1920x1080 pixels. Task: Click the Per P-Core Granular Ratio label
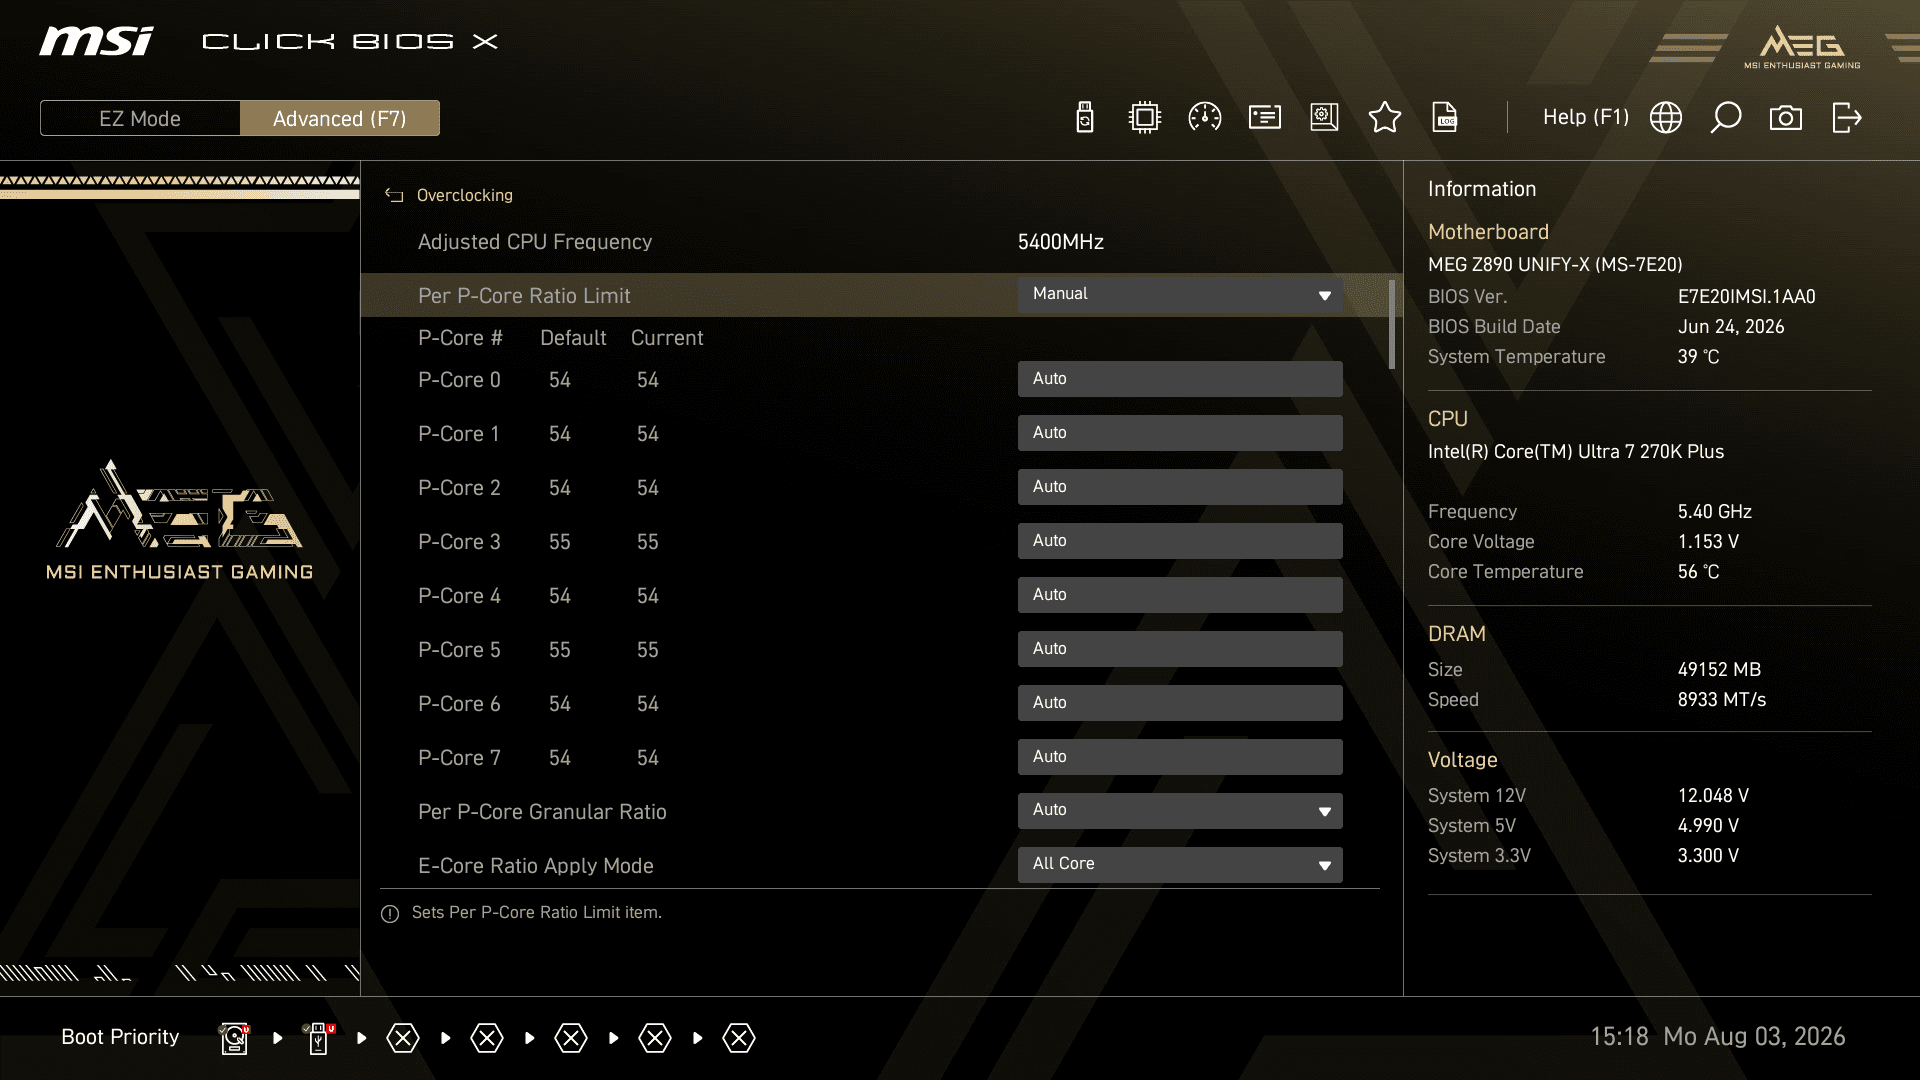(542, 812)
